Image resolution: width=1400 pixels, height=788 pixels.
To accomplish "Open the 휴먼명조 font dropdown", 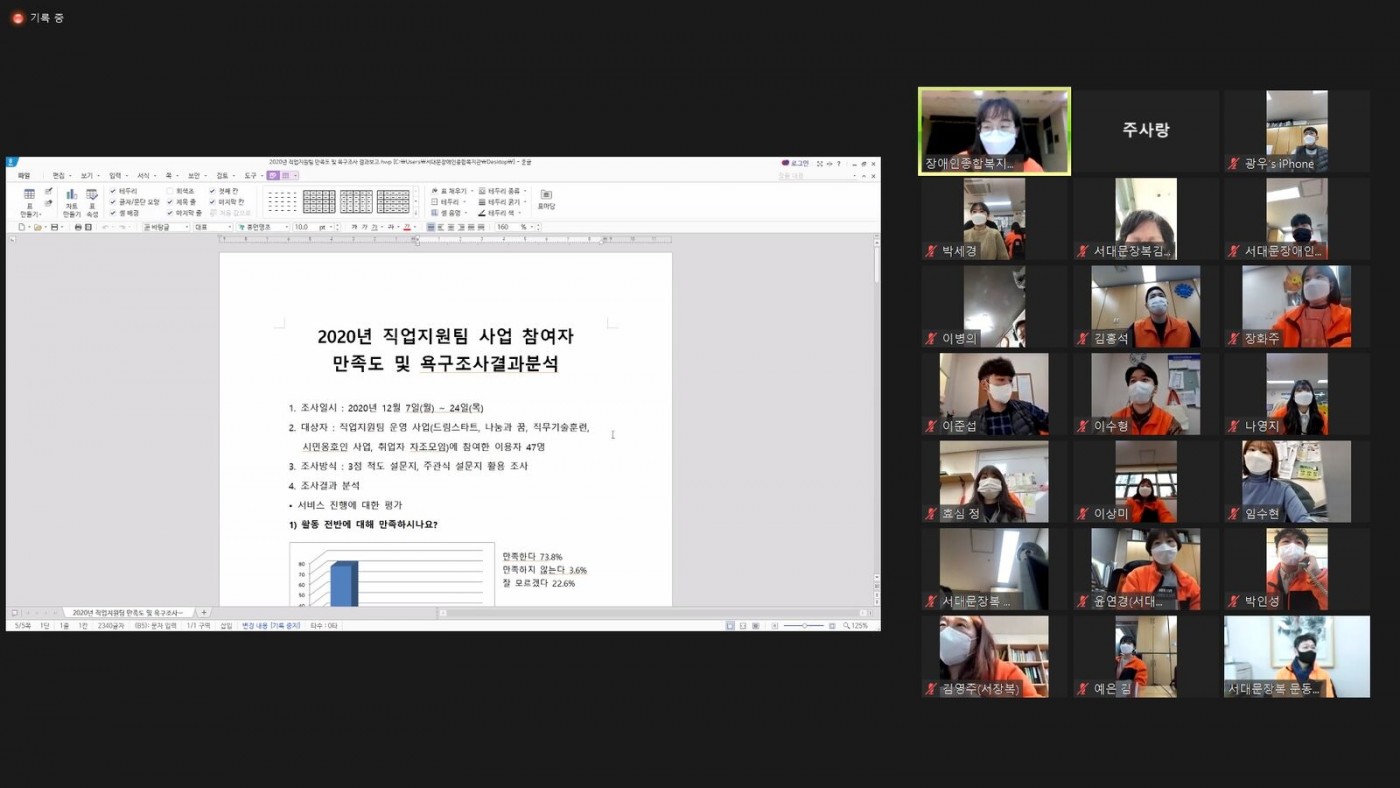I will pyautogui.click(x=262, y=227).
